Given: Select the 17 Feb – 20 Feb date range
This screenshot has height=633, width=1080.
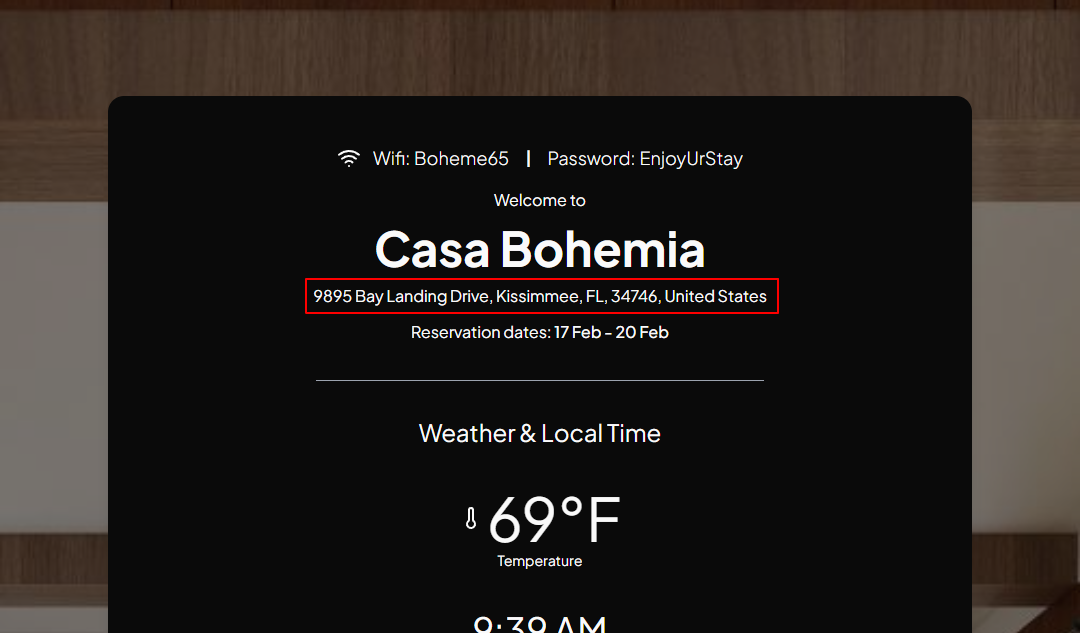Looking at the screenshot, I should (611, 332).
